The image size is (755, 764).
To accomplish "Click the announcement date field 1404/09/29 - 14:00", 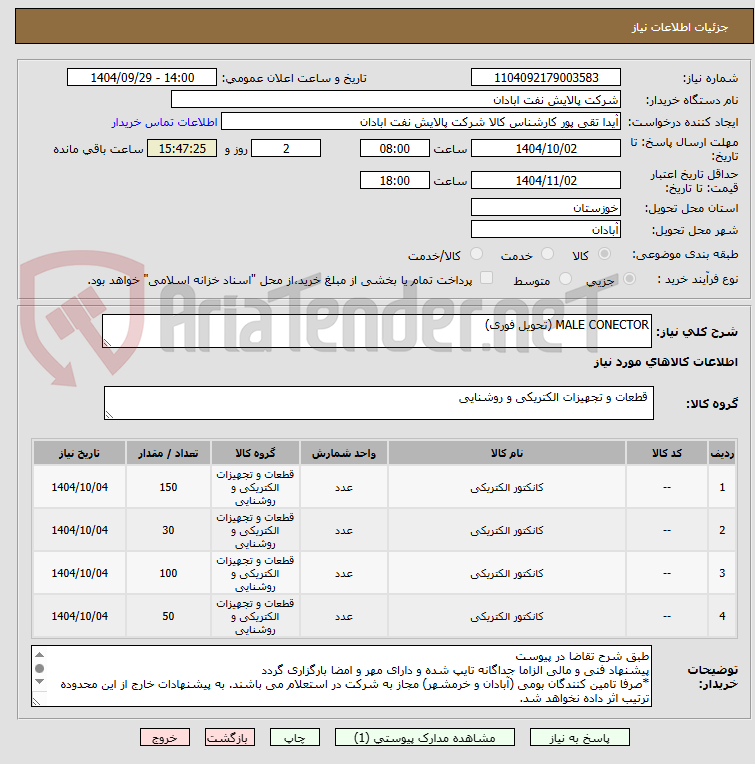I will 142,77.
